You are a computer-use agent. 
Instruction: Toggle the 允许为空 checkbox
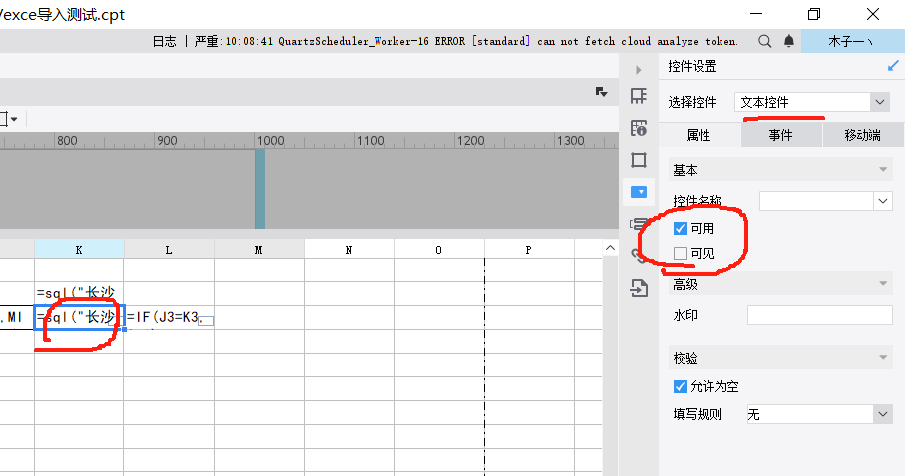coord(680,386)
